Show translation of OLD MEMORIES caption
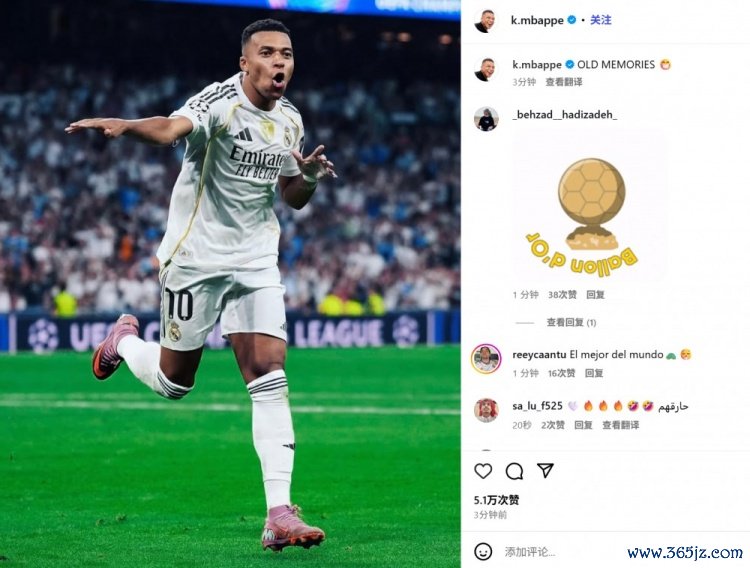Image resolution: width=750 pixels, height=568 pixels. pos(564,82)
